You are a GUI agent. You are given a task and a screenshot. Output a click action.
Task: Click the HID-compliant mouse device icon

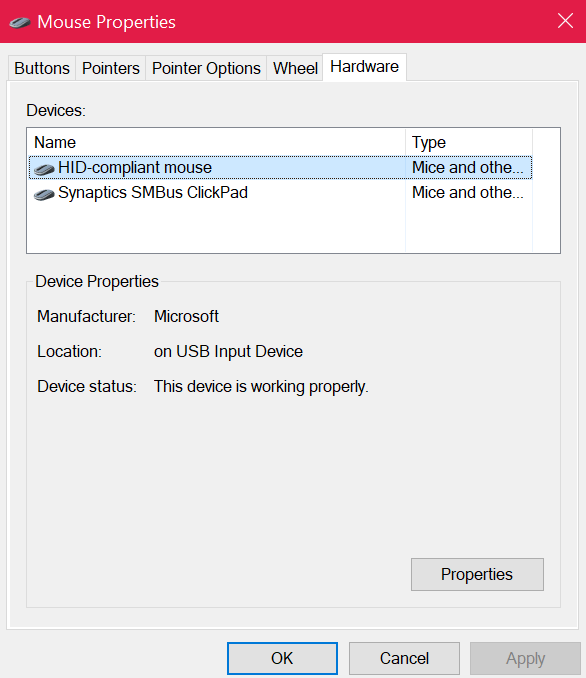pyautogui.click(x=44, y=169)
